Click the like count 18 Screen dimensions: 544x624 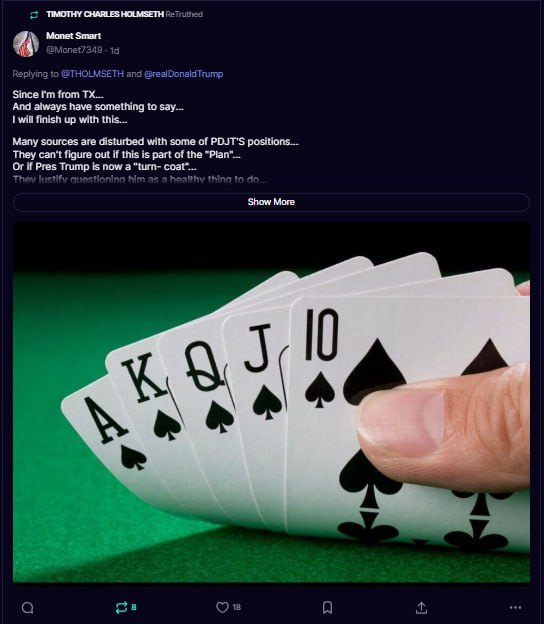coord(236,607)
